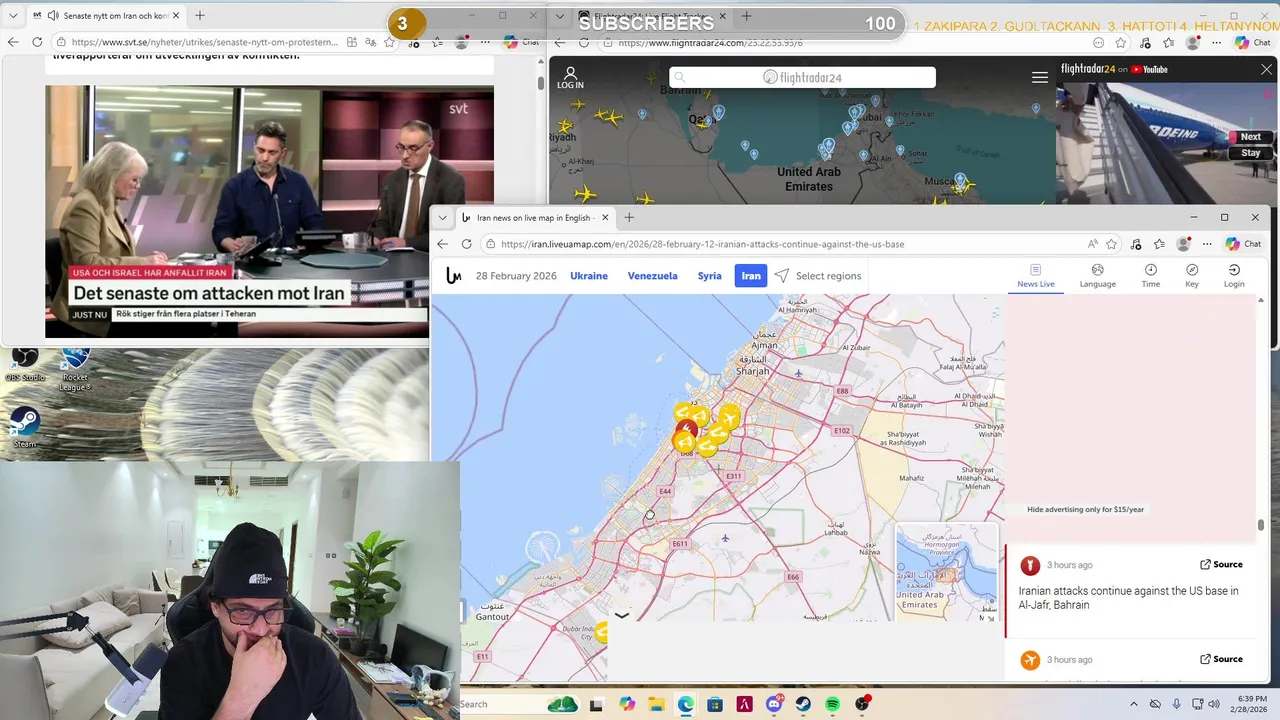Open Select regions on liveuamap
This screenshot has height=720, width=1280.
[817, 276]
